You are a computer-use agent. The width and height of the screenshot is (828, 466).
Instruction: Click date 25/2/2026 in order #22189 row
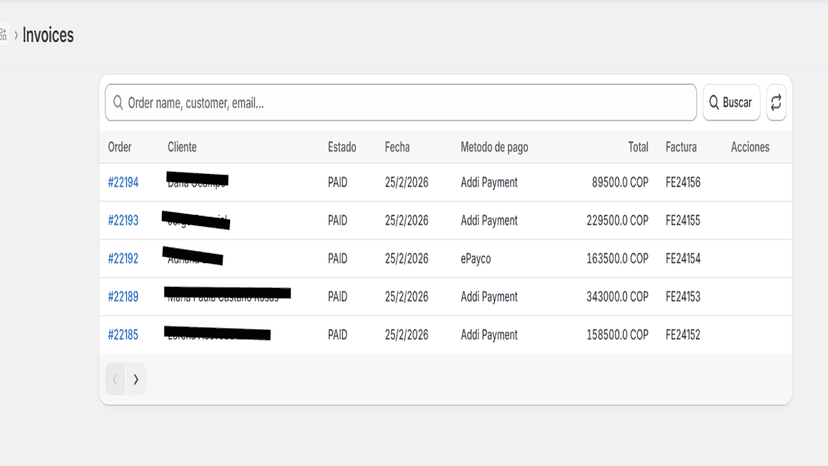[407, 296]
